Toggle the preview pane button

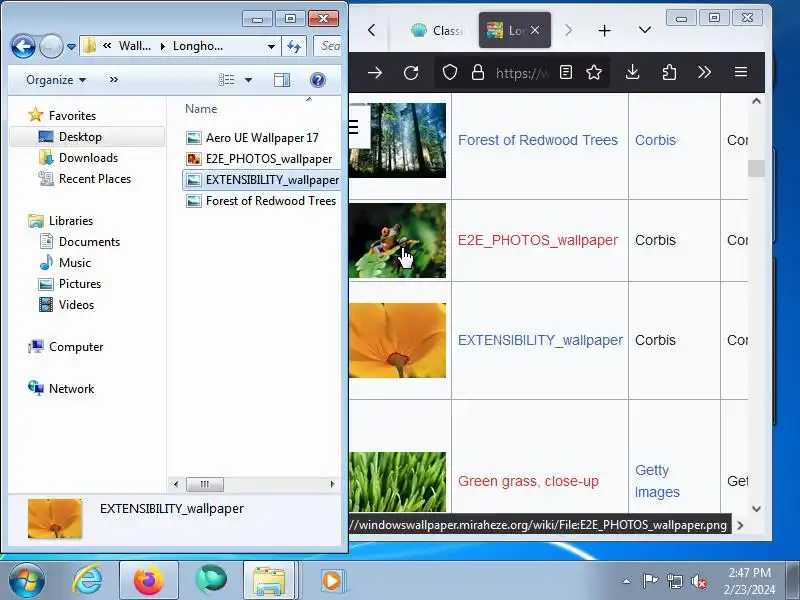tap(282, 80)
